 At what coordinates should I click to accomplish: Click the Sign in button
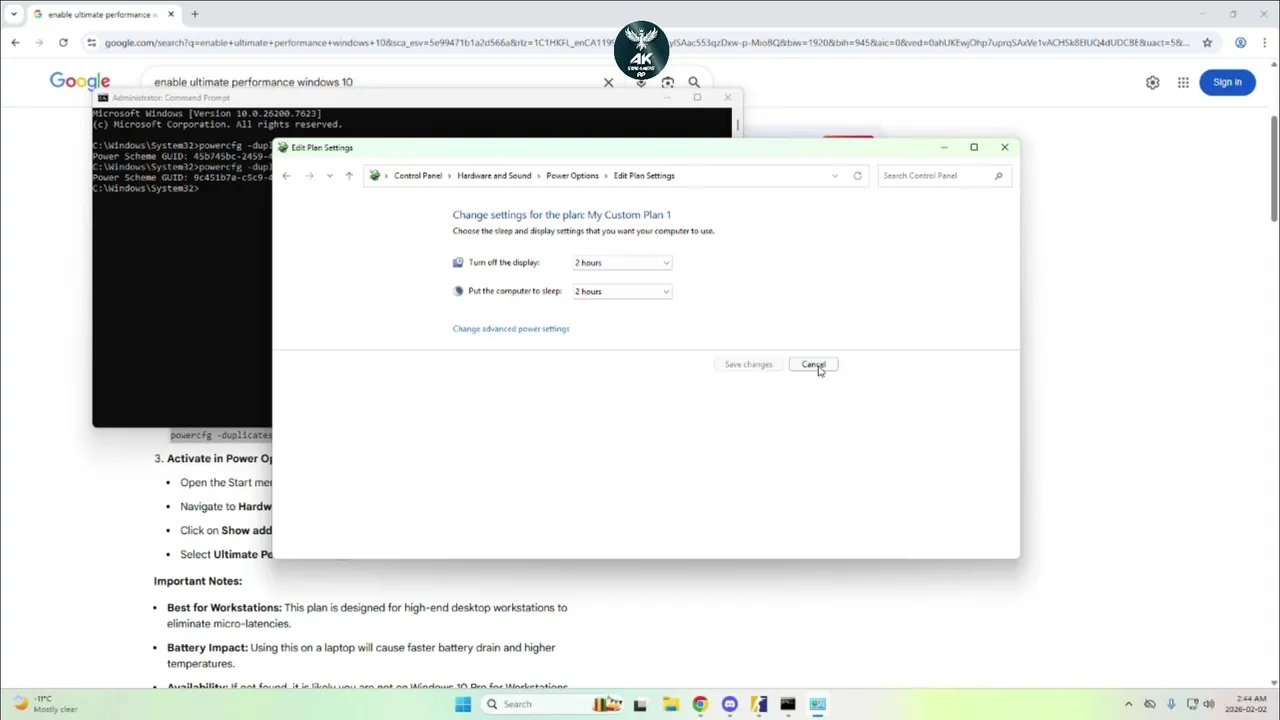click(1227, 82)
